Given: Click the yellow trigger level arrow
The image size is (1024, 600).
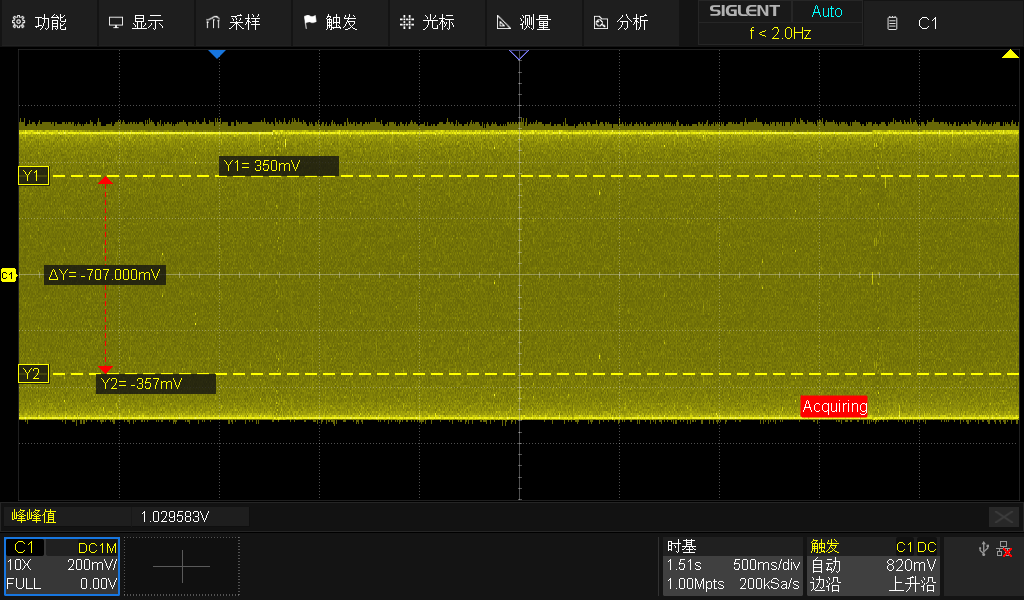Looking at the screenshot, I should 1010,54.
